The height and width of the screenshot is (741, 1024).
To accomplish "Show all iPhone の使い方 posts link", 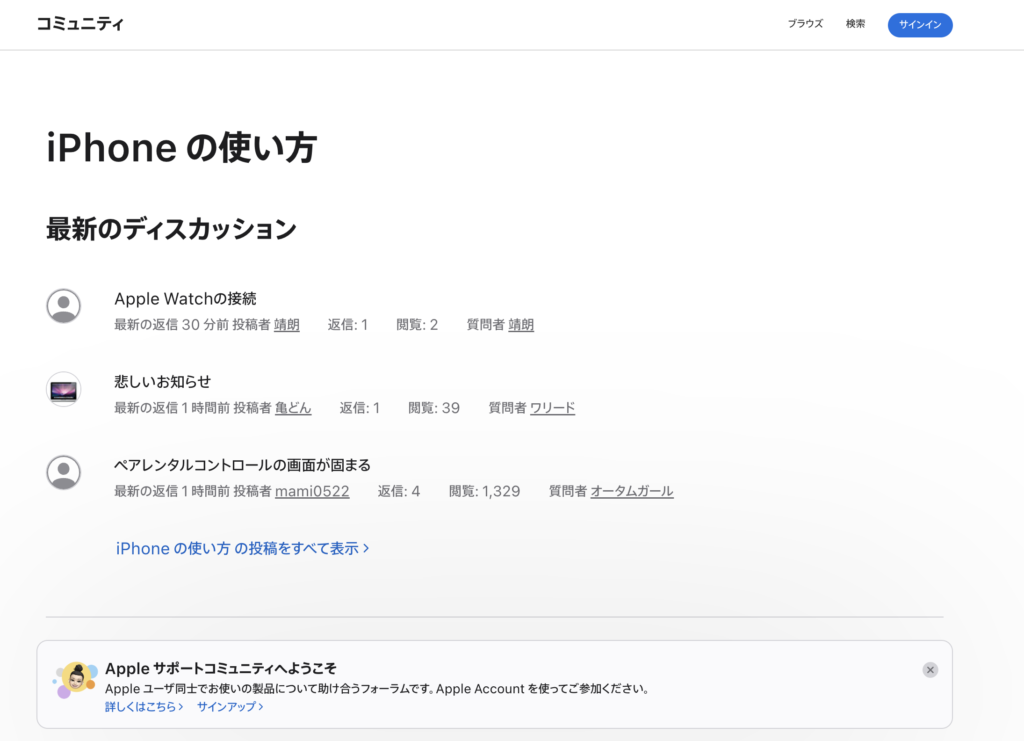I will click(x=242, y=548).
